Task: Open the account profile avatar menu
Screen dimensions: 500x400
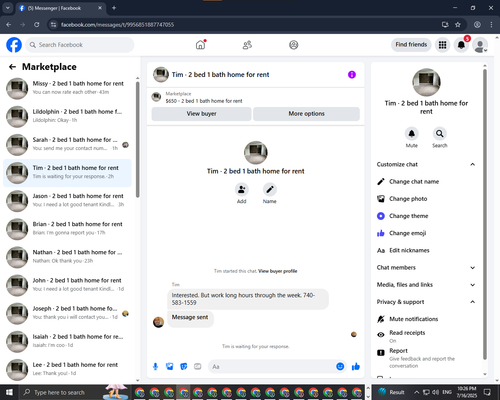Action: pos(480,45)
